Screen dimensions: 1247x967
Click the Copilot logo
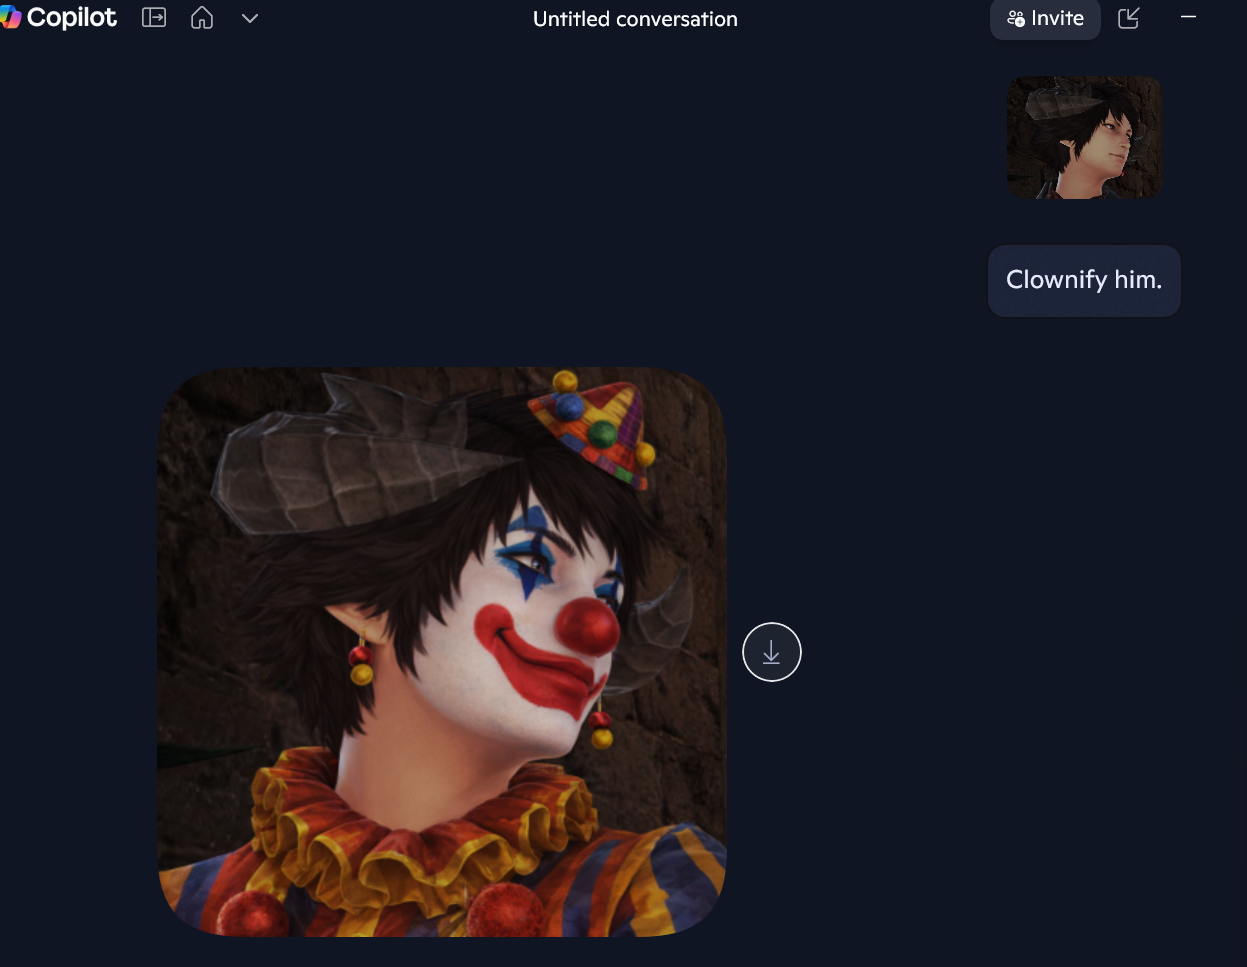tap(58, 18)
